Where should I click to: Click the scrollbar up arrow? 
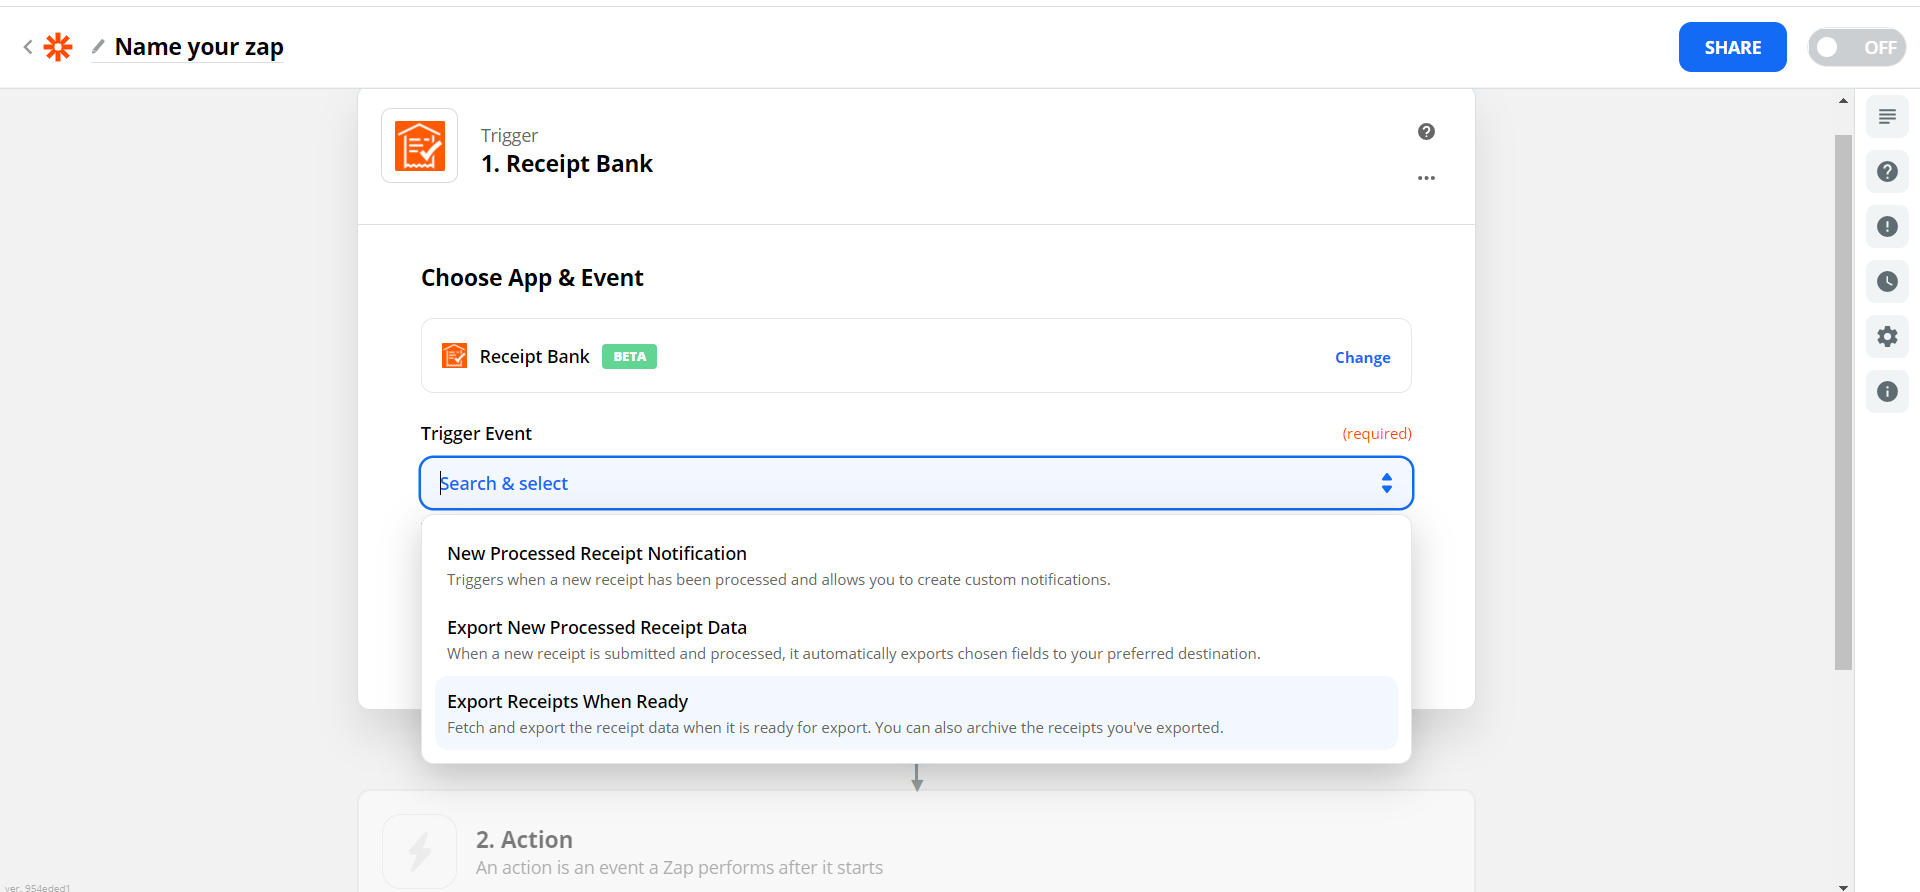[x=1843, y=101]
